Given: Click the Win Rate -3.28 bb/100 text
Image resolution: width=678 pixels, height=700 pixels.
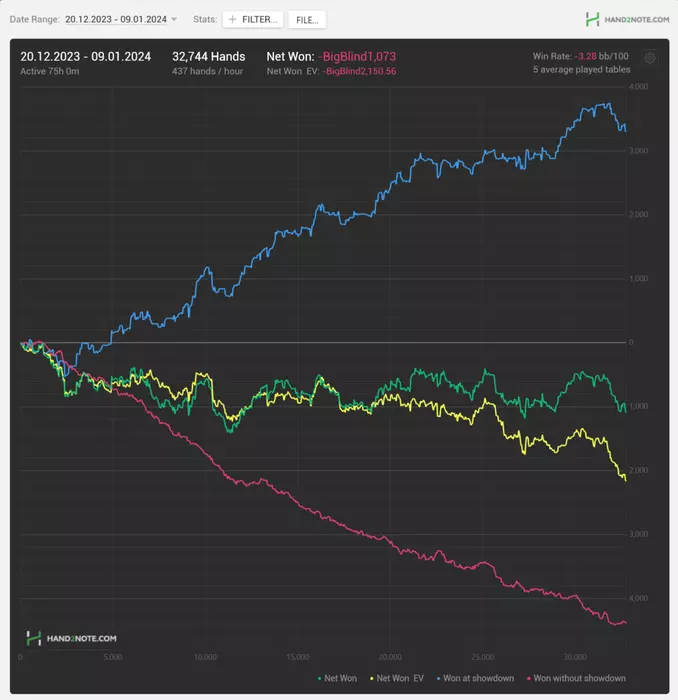Looking at the screenshot, I should (x=580, y=56).
